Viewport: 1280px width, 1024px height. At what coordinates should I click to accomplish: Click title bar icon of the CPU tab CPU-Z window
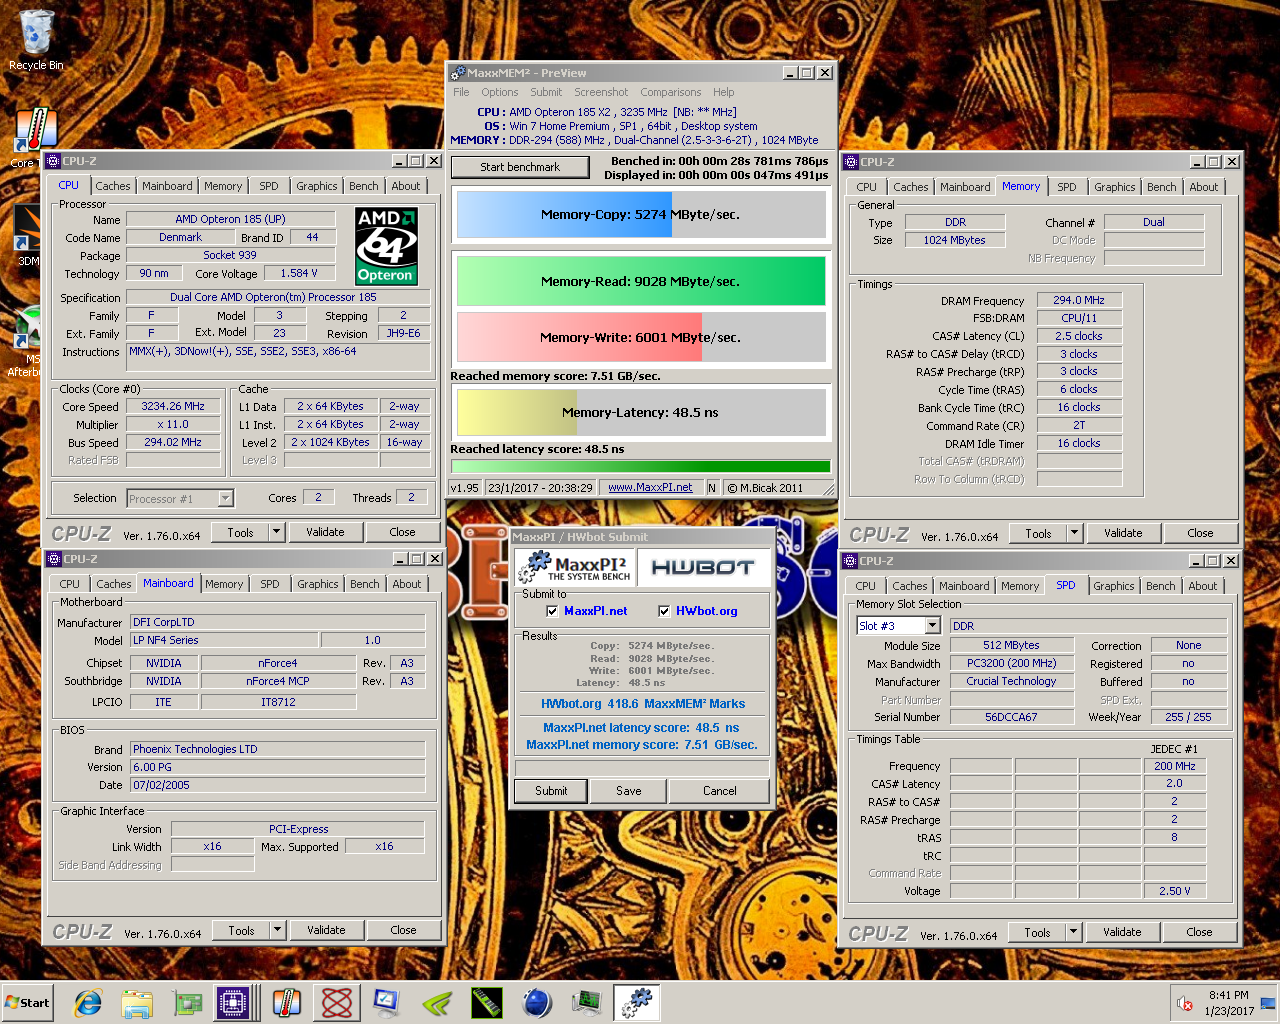point(54,161)
